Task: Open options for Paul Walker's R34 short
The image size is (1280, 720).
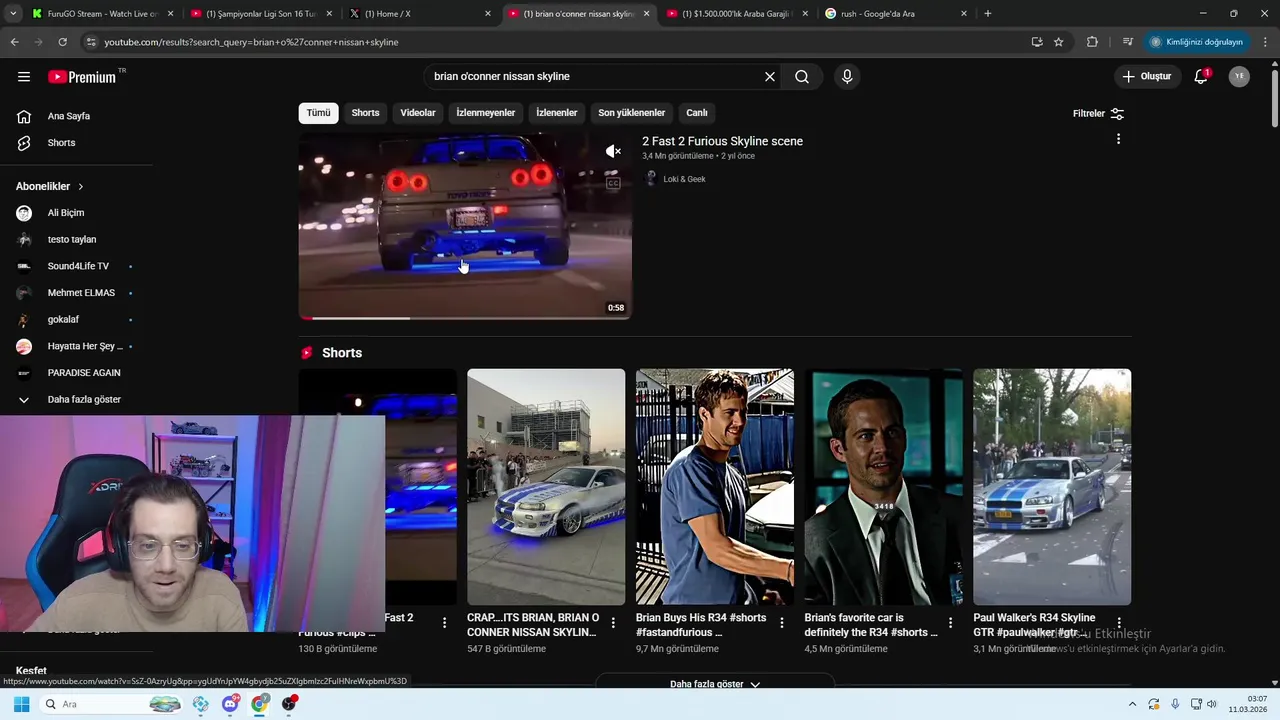Action: click(x=1119, y=623)
